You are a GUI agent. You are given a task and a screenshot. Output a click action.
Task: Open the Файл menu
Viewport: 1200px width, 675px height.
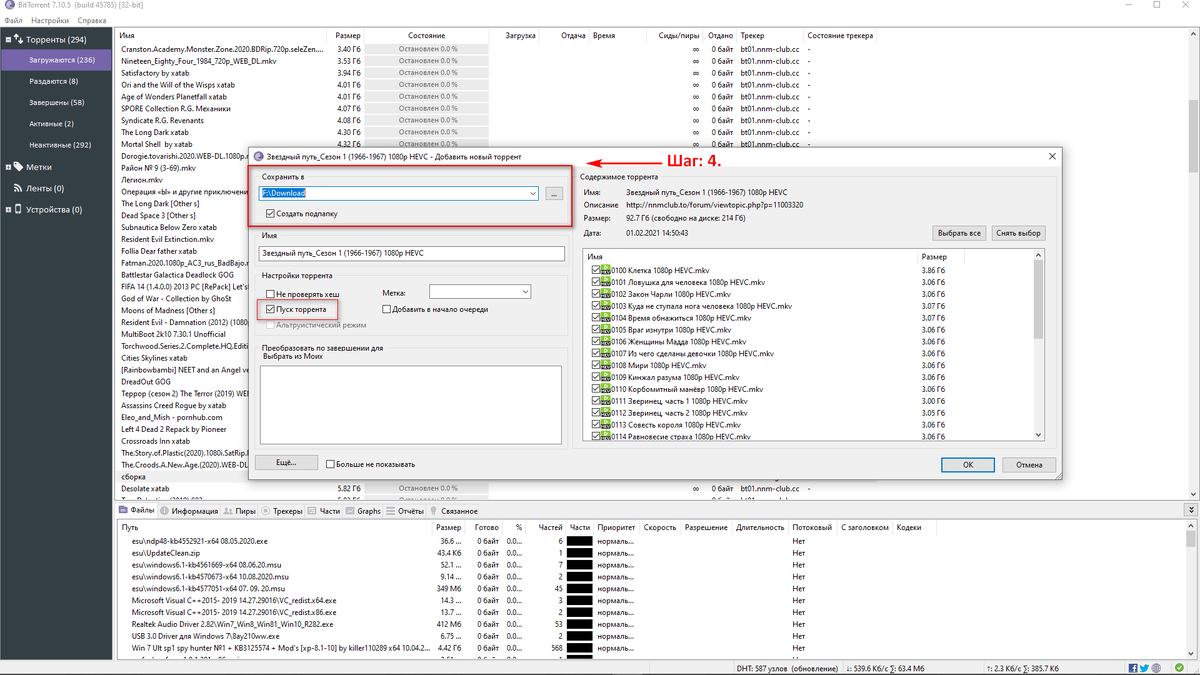11,20
